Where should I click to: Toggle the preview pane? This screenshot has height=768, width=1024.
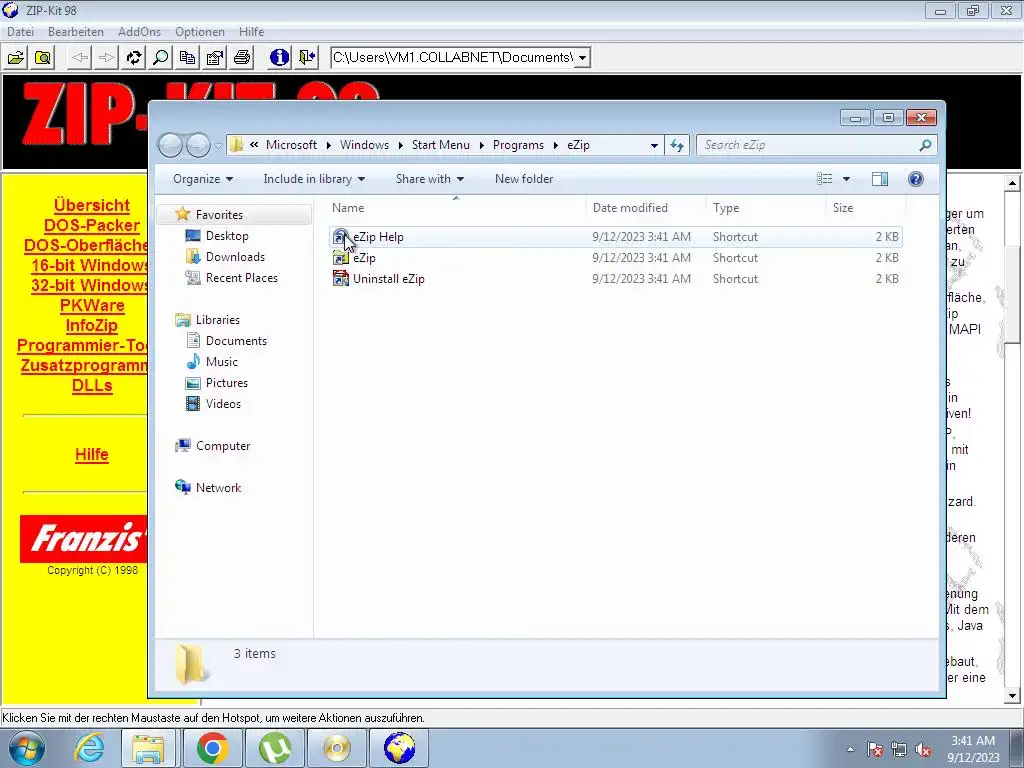[880, 179]
